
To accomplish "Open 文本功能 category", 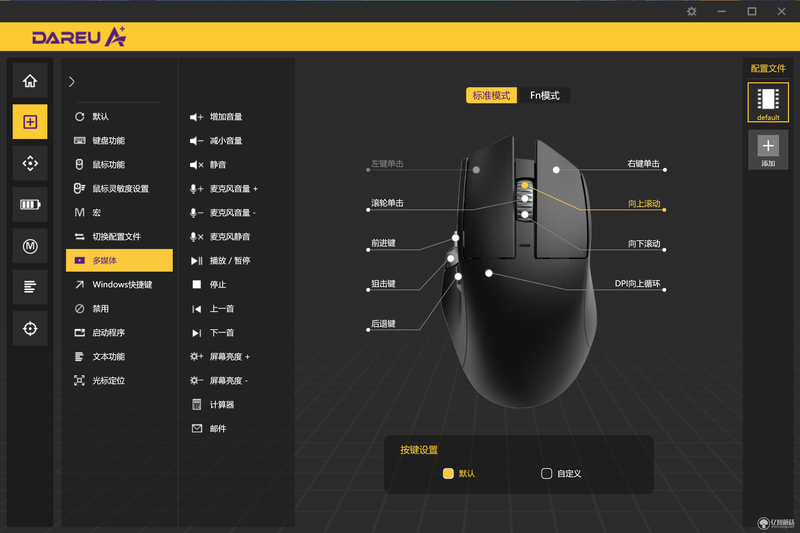I will coord(119,357).
